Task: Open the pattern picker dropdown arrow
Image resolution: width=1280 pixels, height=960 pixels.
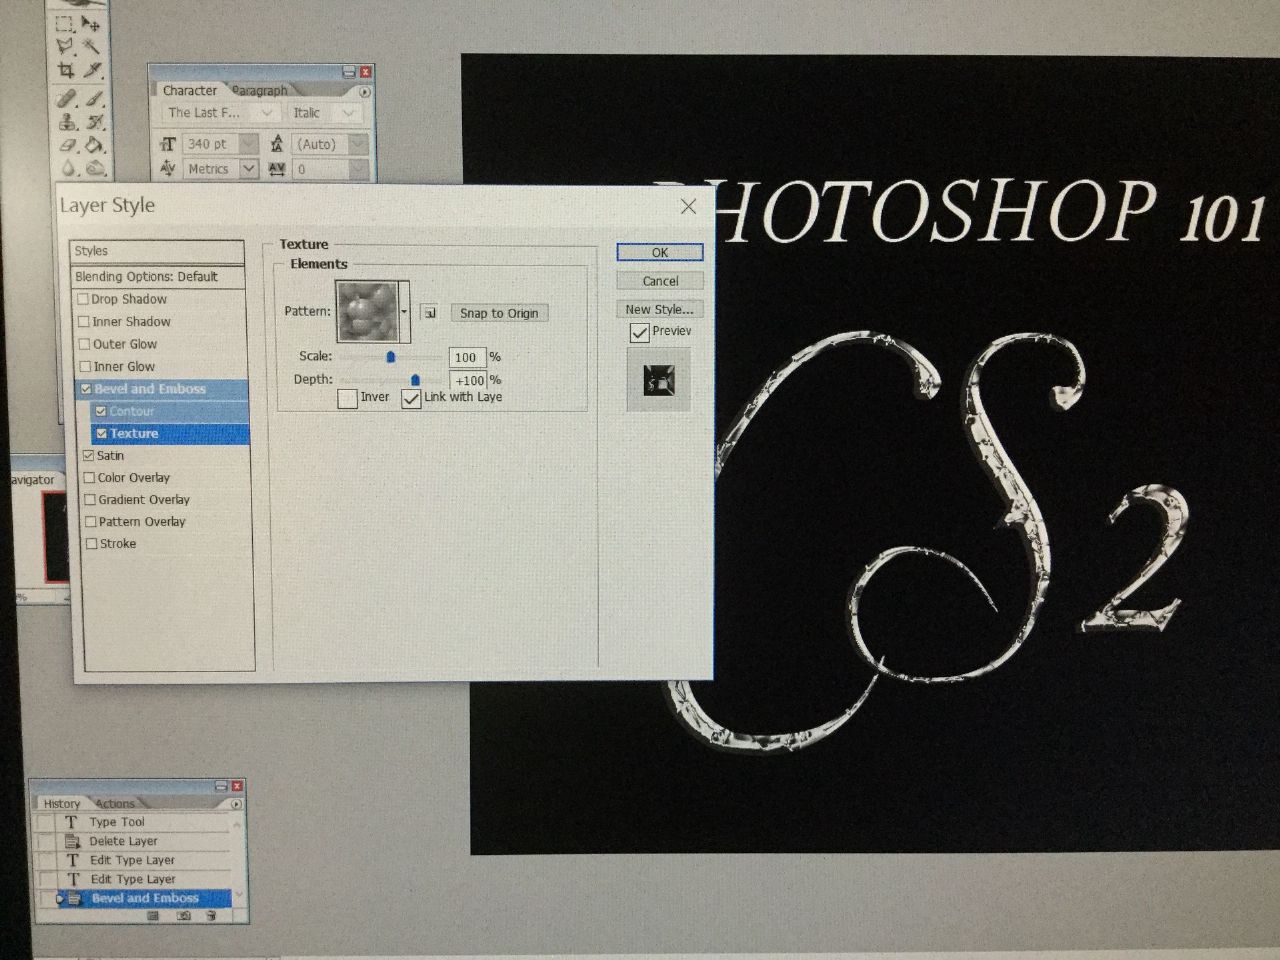Action: 404,312
